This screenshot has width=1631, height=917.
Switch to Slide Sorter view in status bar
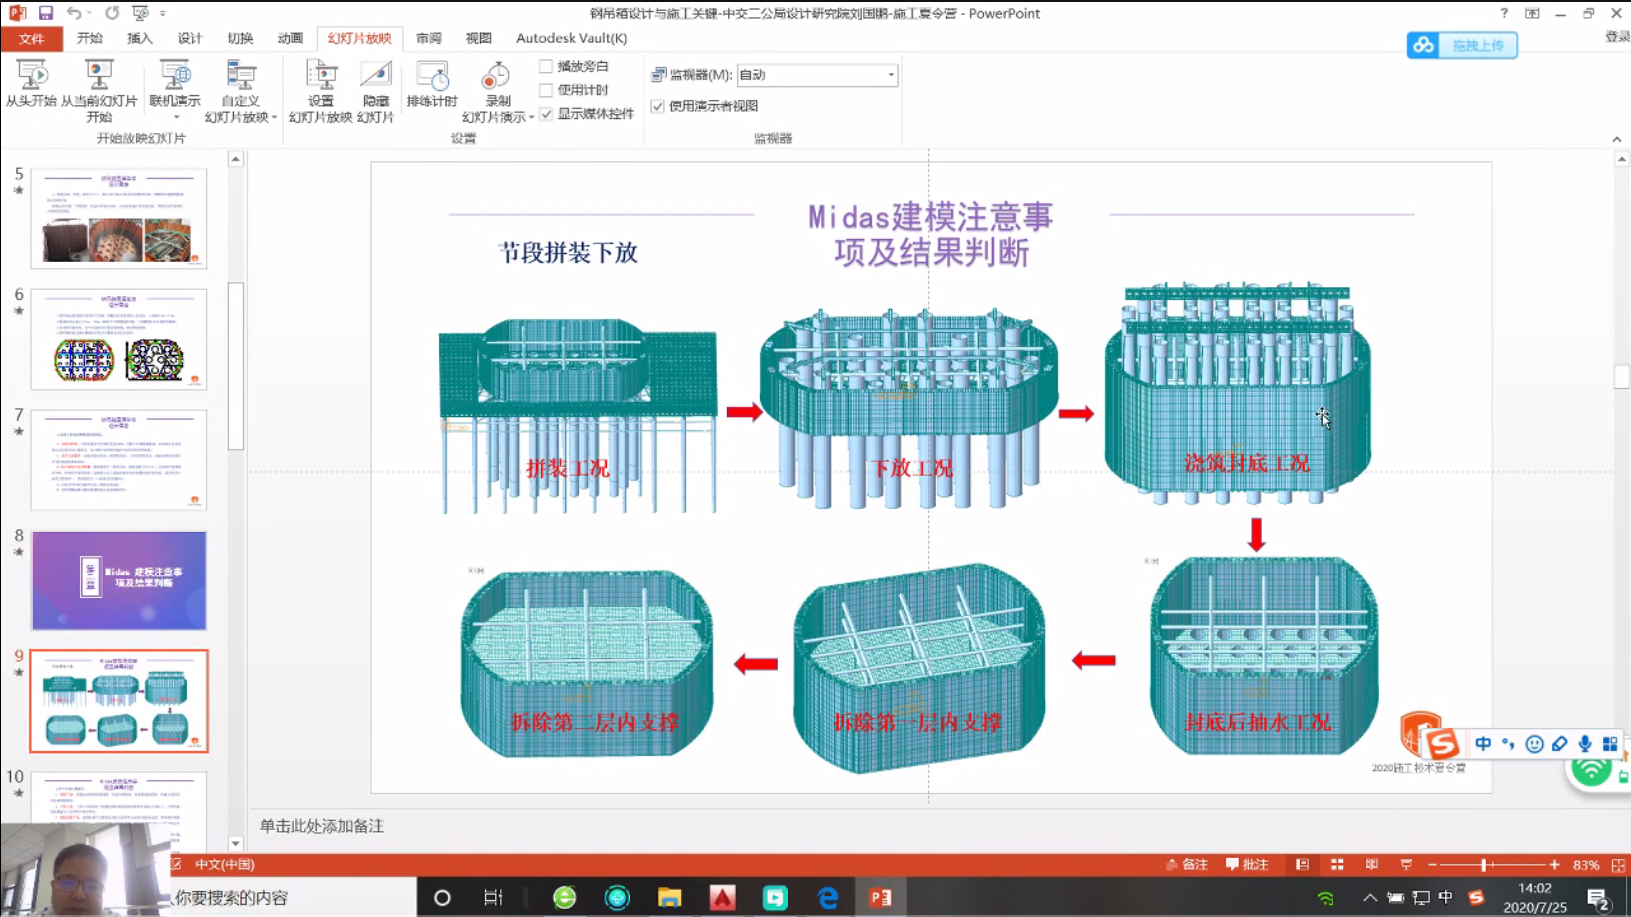1337,865
